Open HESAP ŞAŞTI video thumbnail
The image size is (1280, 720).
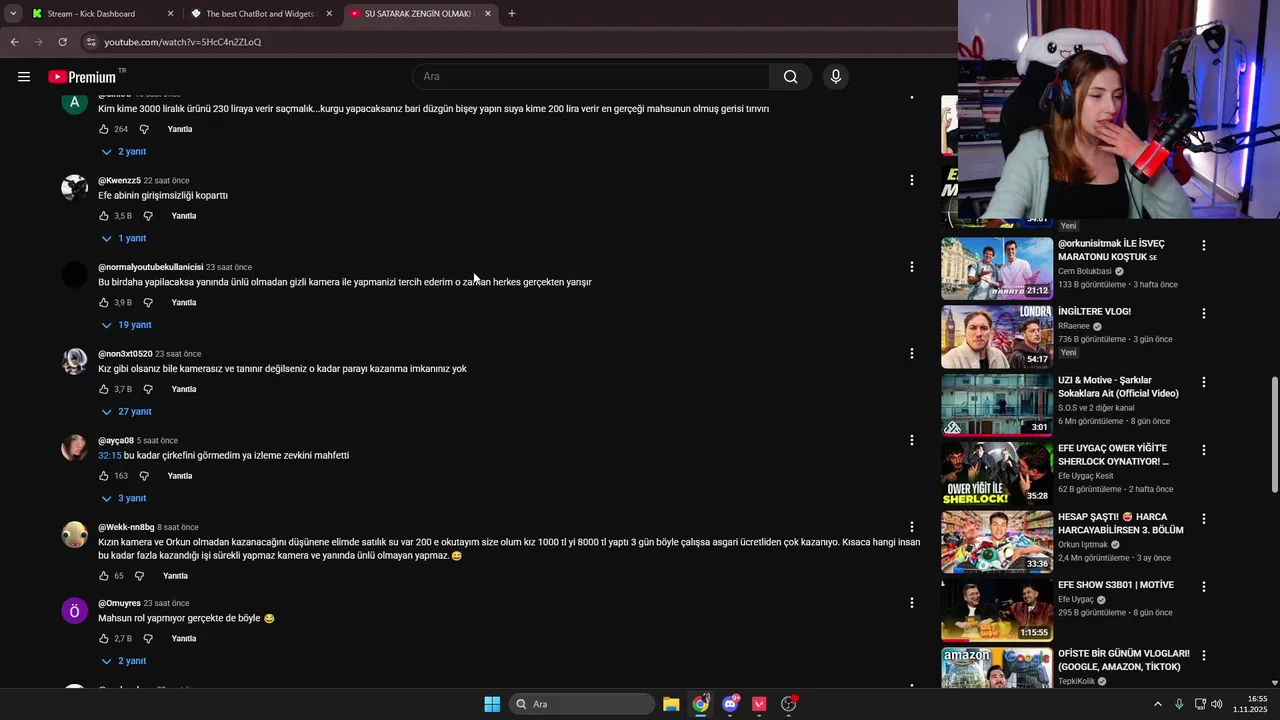pyautogui.click(x=997, y=542)
